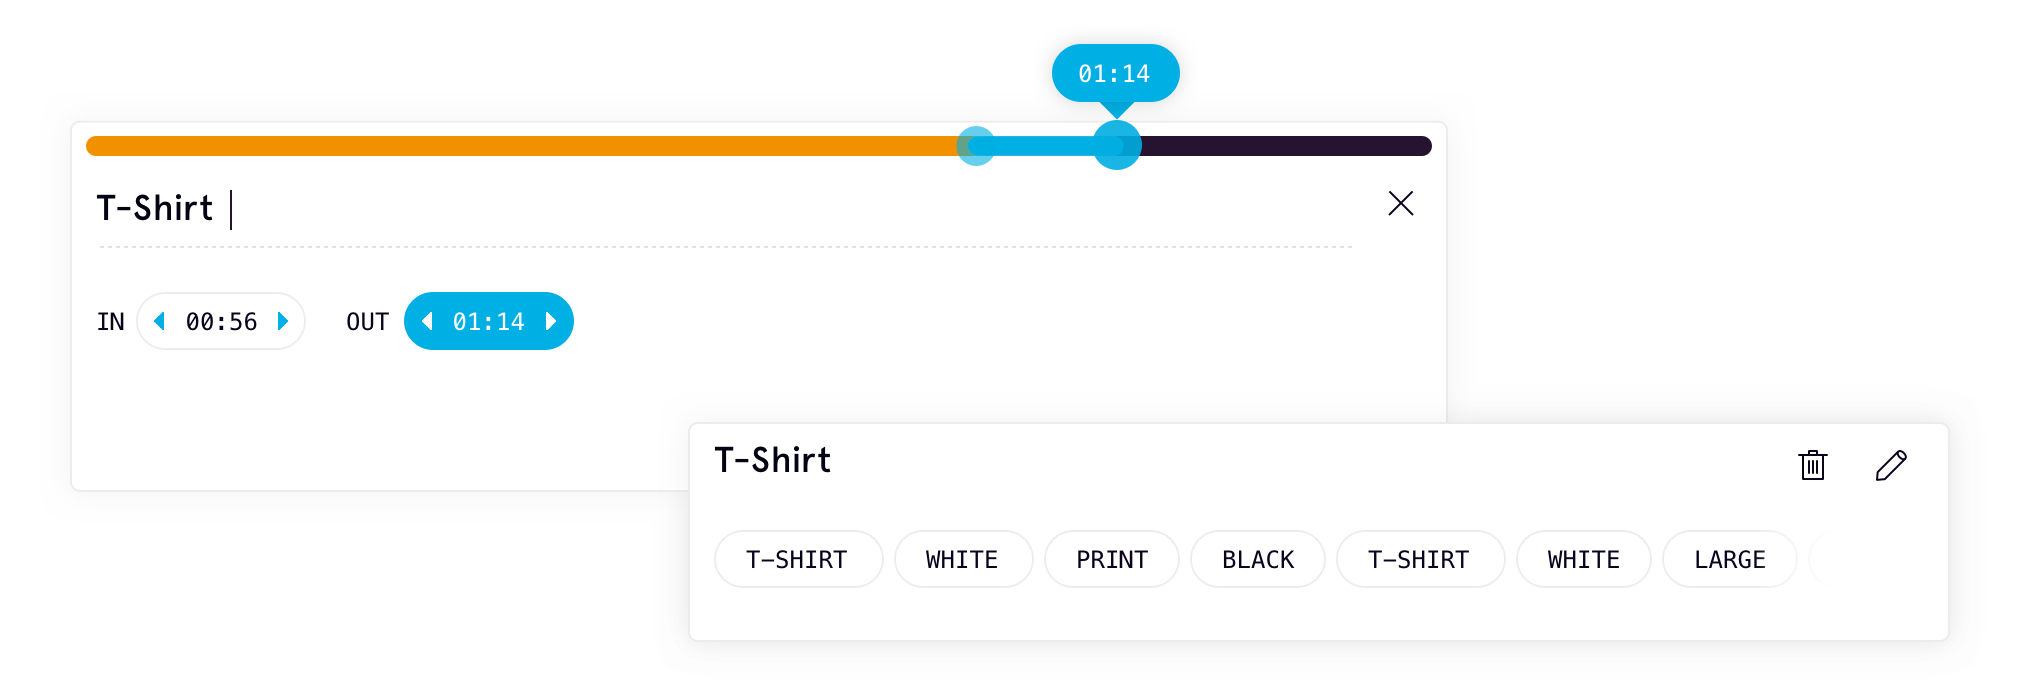Edit the T-Shirt card with pencil icon

[x=1891, y=465]
